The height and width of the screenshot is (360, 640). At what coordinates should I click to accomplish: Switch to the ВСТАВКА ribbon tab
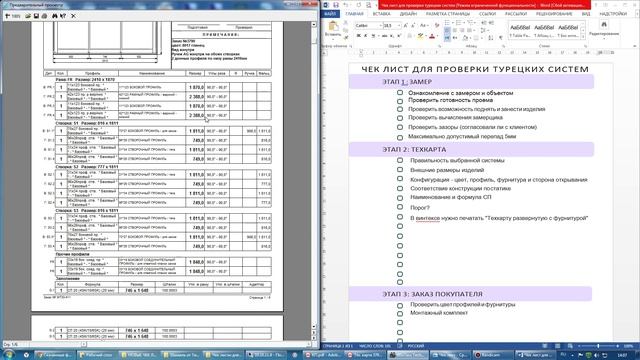[381, 14]
